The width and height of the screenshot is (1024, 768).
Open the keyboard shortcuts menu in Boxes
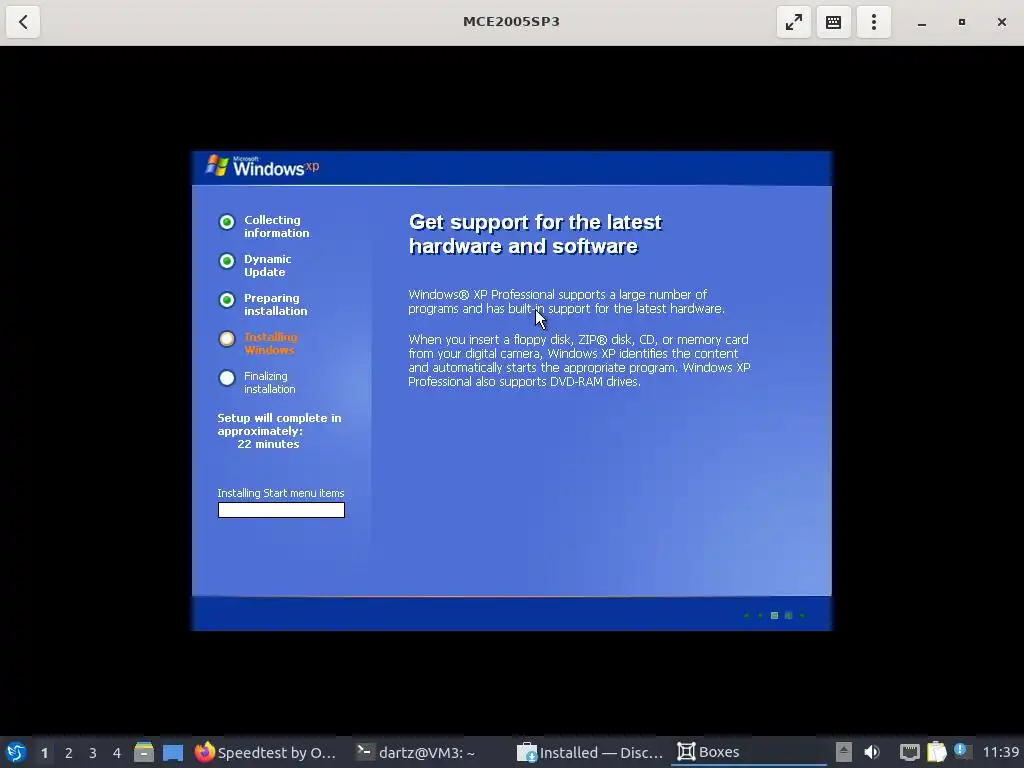[833, 22]
